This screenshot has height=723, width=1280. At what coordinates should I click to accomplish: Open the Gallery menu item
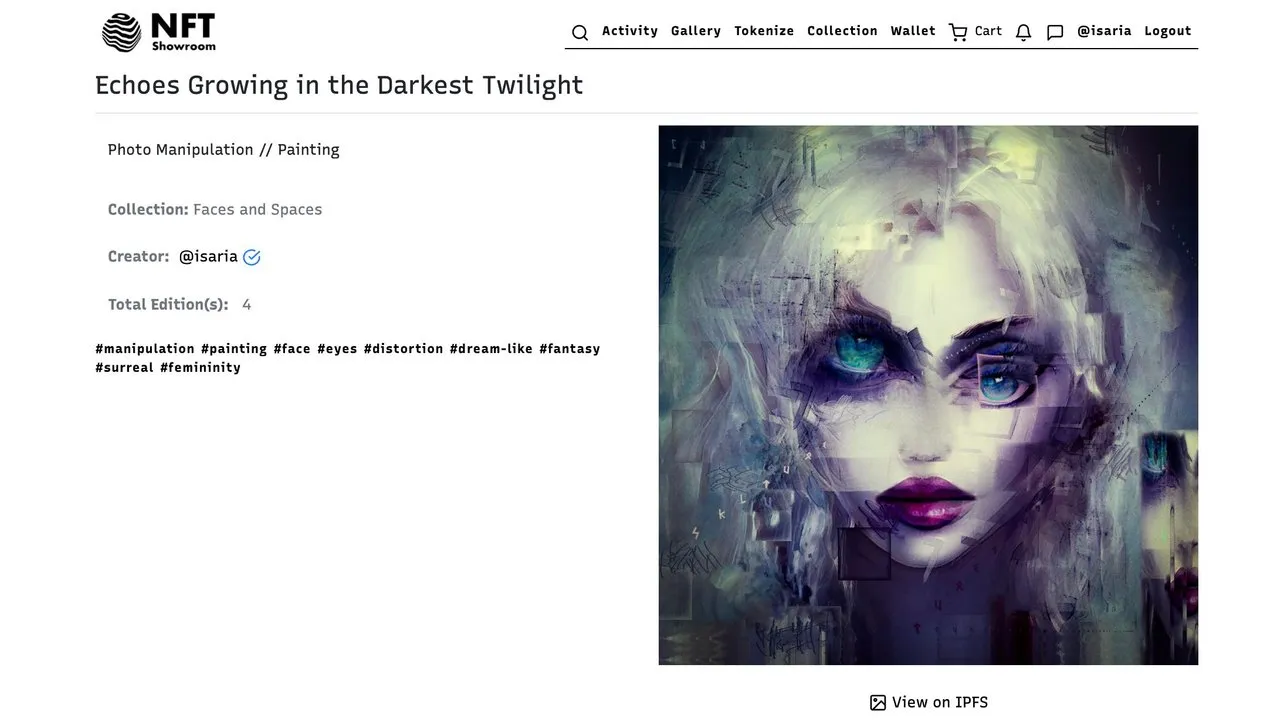696,31
